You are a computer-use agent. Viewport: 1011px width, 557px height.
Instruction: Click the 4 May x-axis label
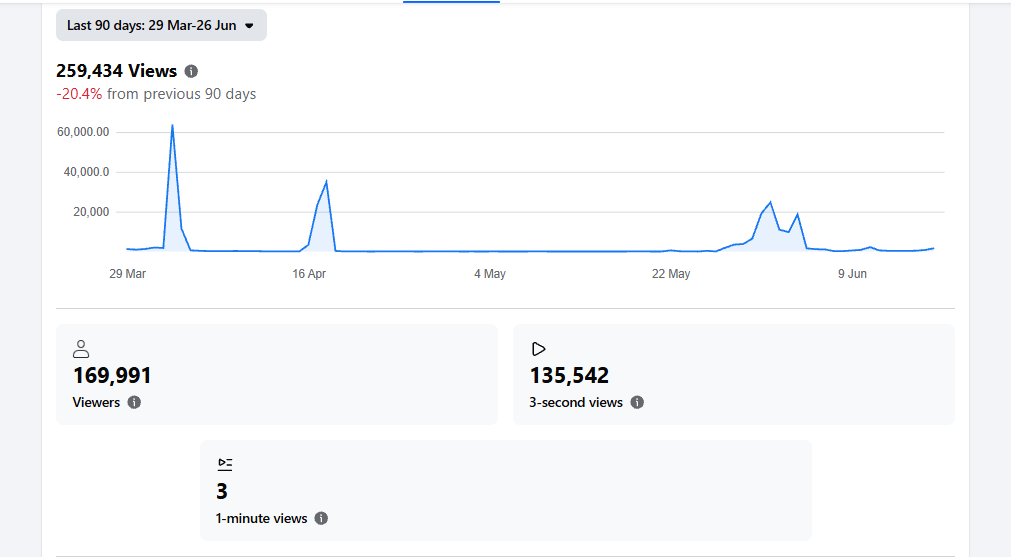490,273
